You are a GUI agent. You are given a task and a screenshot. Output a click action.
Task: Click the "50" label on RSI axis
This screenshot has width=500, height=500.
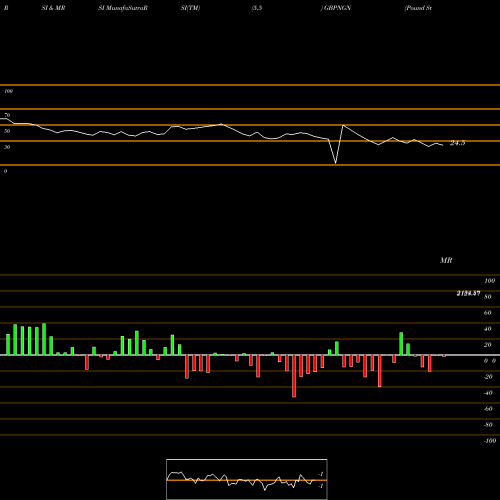point(7,131)
